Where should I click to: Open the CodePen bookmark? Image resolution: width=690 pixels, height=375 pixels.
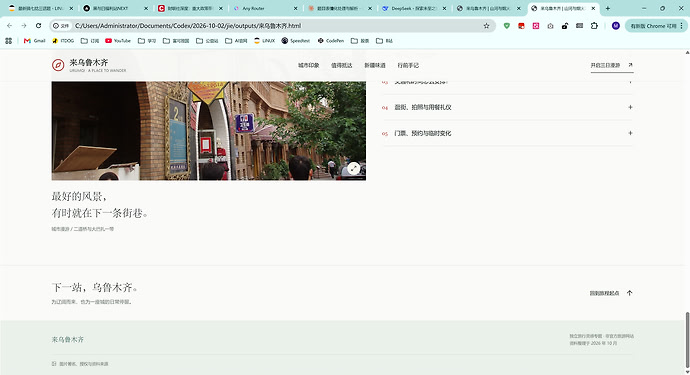coord(330,40)
